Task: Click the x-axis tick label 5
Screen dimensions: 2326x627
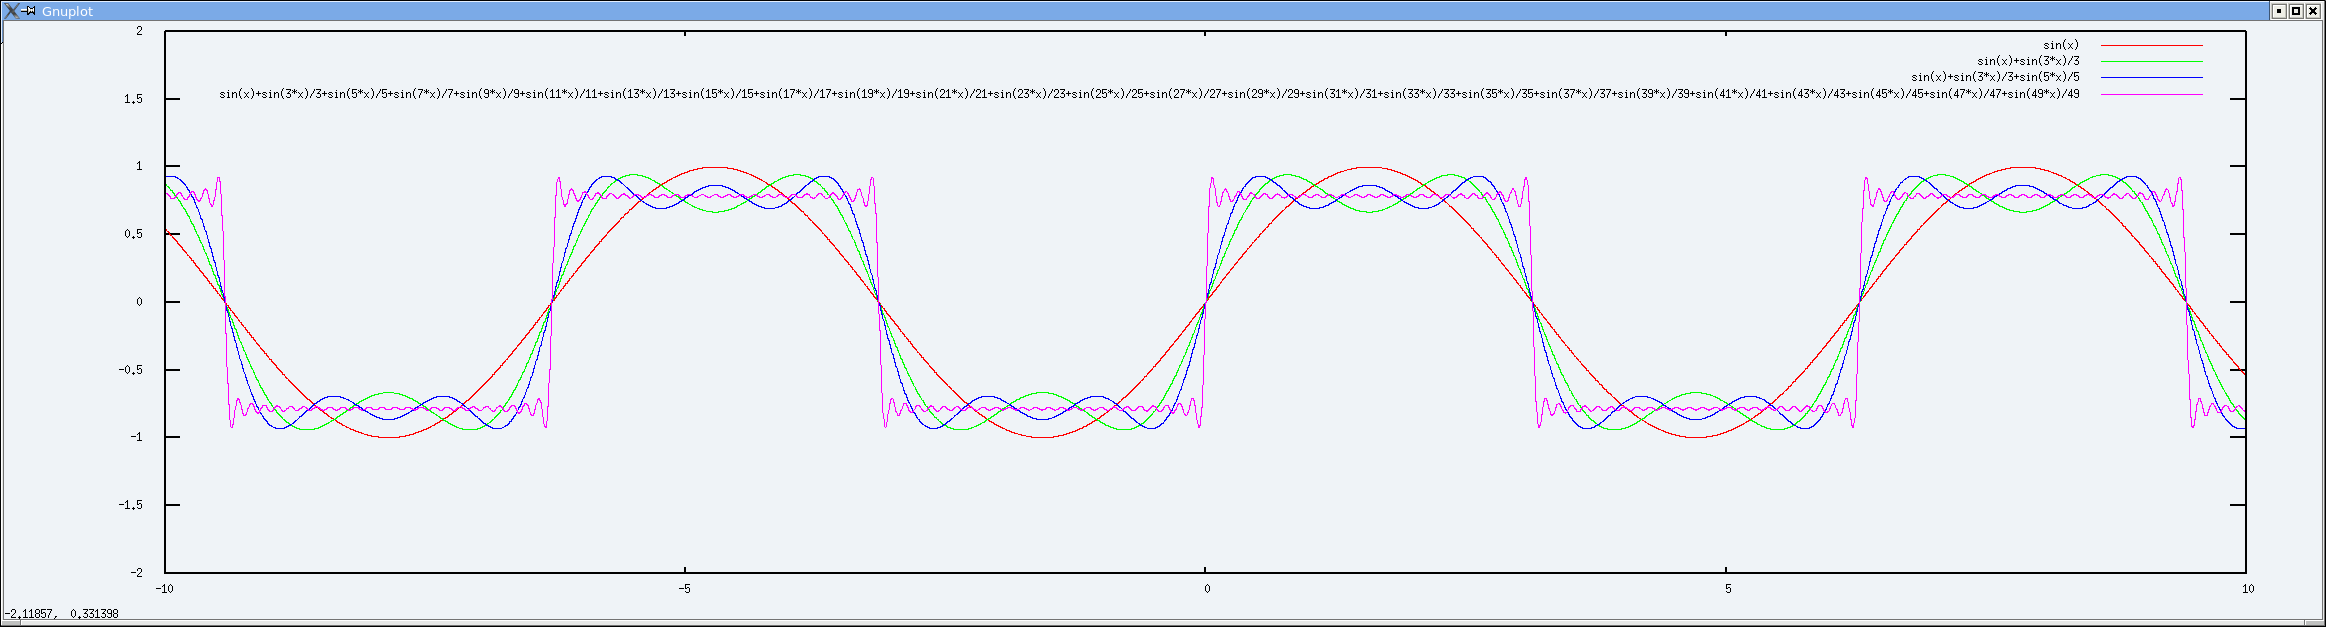Action: point(1727,588)
